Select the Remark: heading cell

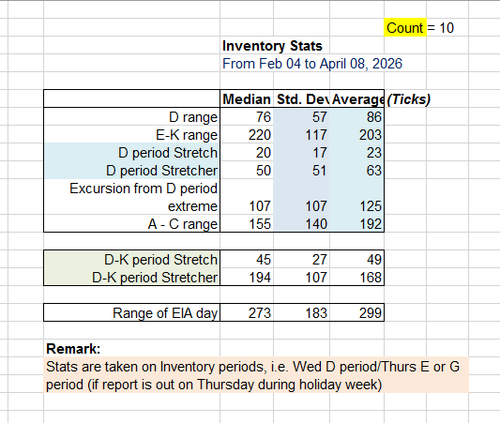point(73,349)
